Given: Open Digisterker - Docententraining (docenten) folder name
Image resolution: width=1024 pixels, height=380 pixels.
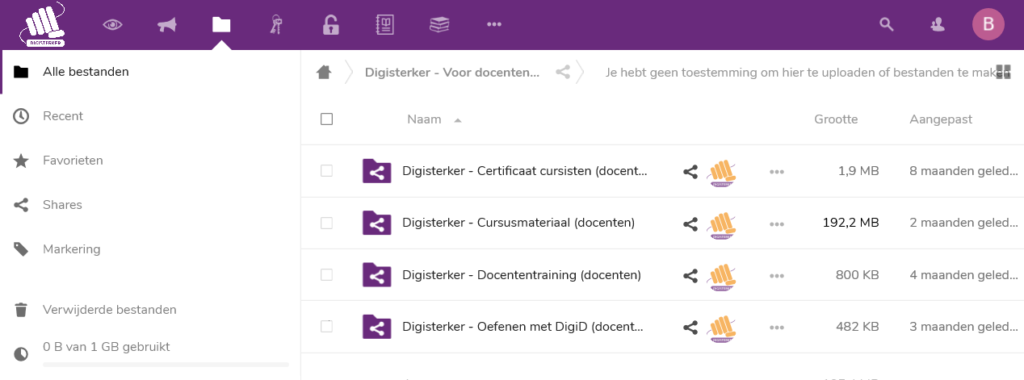Looking at the screenshot, I should [x=522, y=275].
